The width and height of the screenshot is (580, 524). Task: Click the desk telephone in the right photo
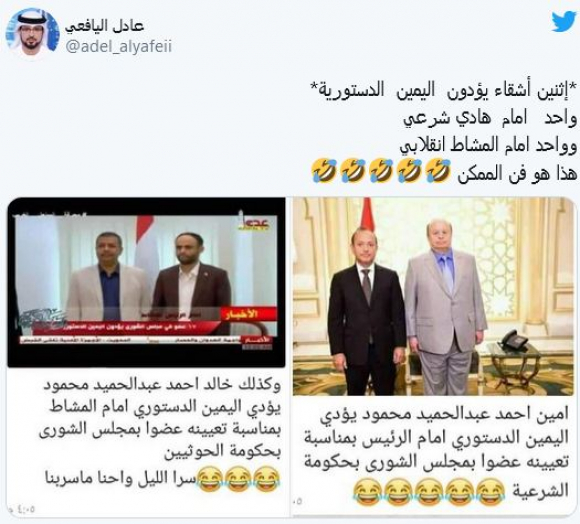(x=515, y=340)
